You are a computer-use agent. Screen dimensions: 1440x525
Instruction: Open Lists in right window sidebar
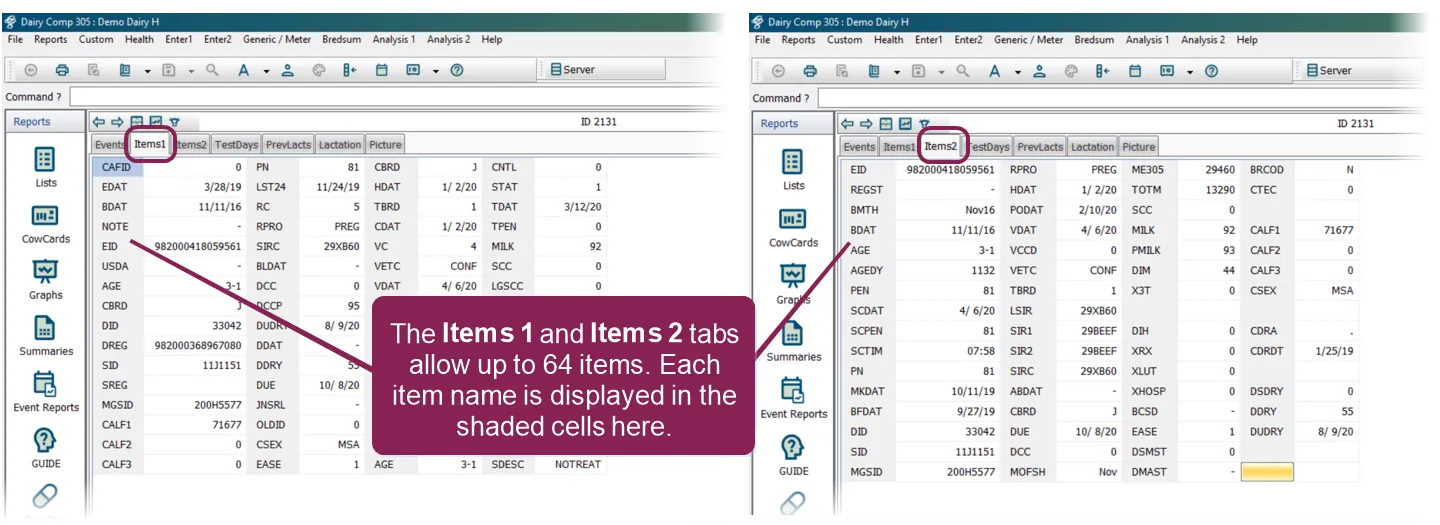click(793, 170)
